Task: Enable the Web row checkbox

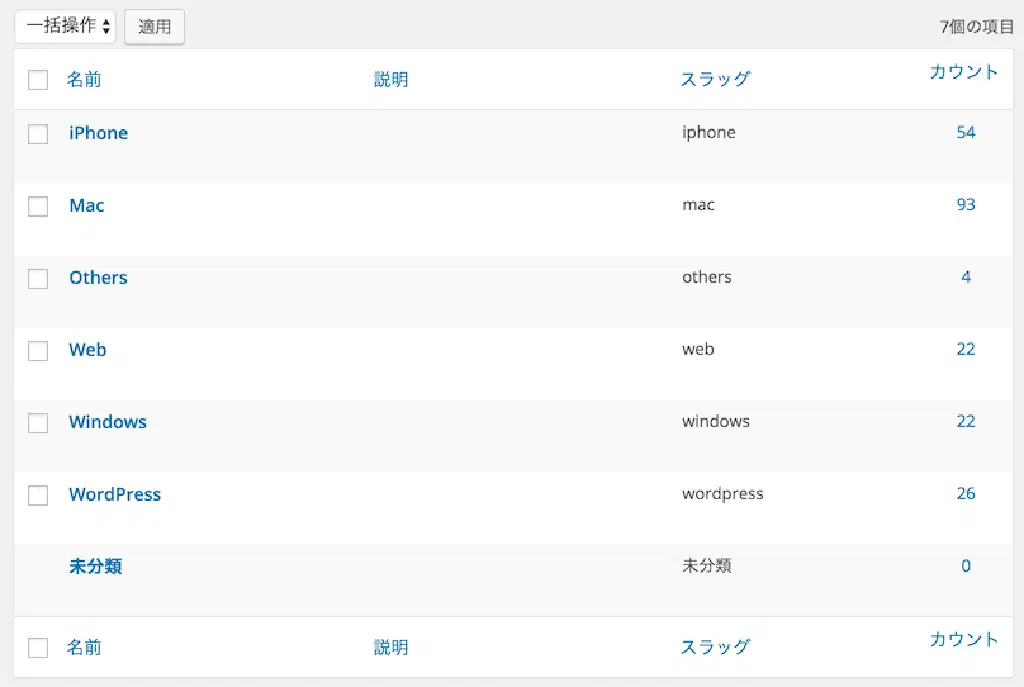Action: pos(38,350)
